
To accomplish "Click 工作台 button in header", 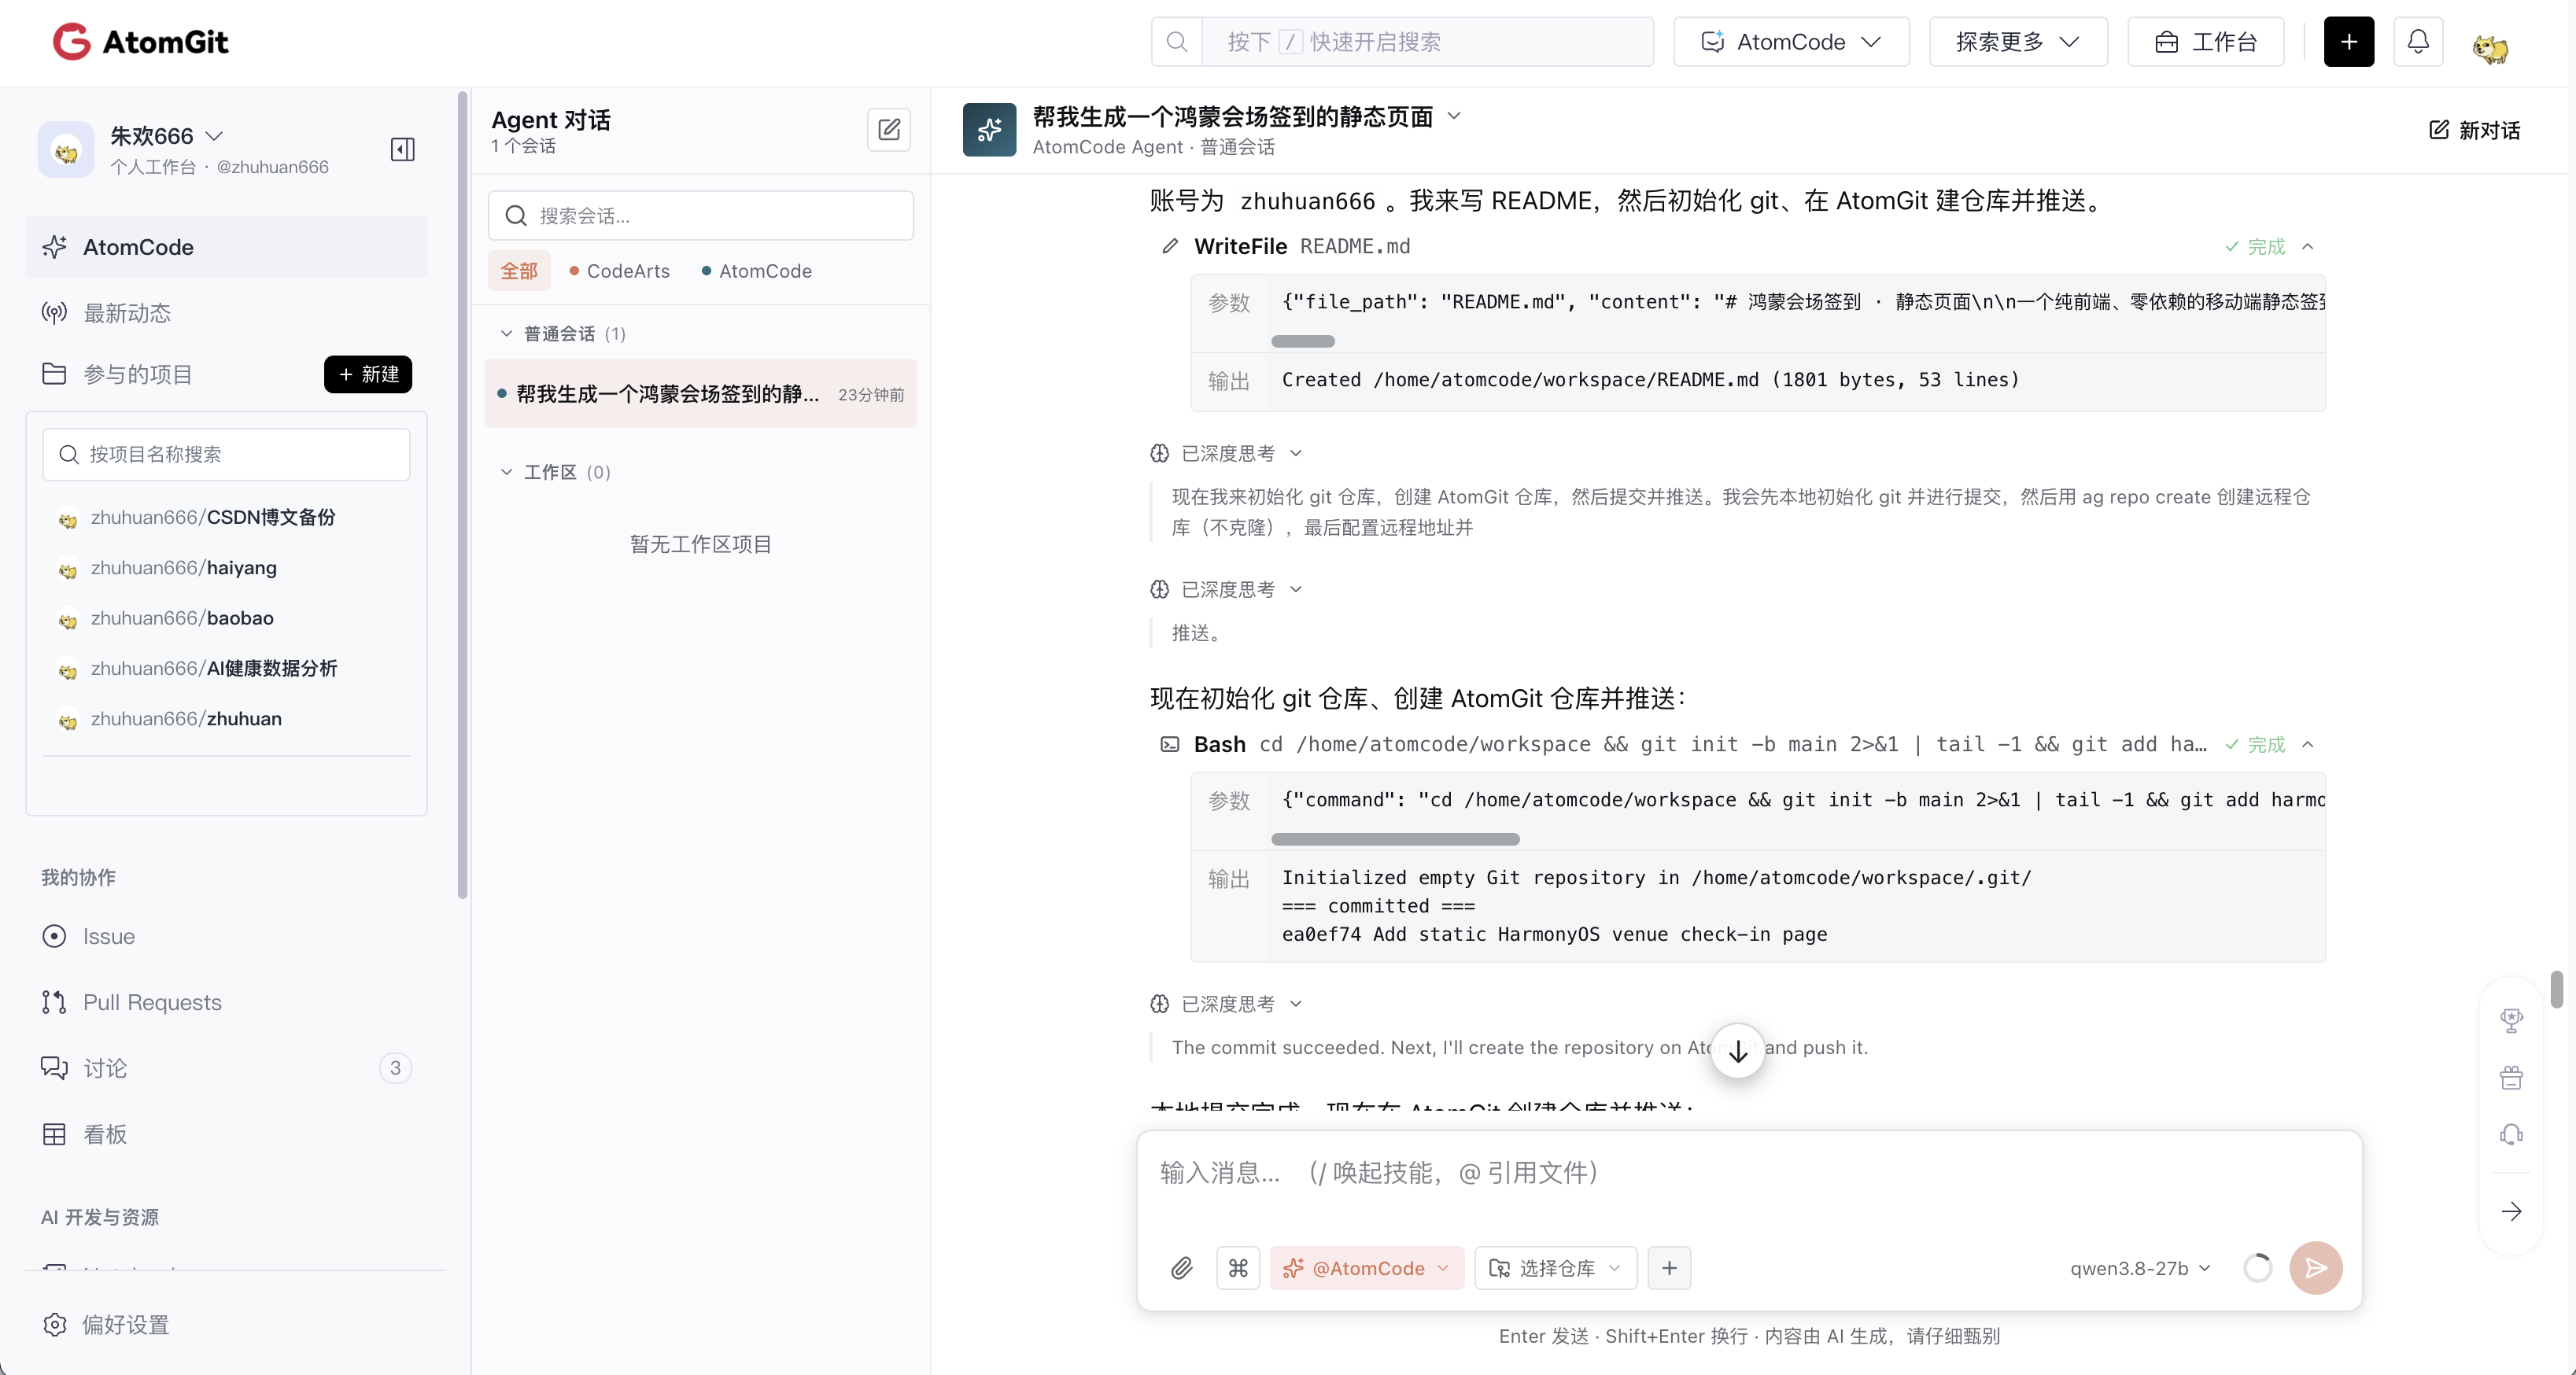I will [x=2206, y=42].
